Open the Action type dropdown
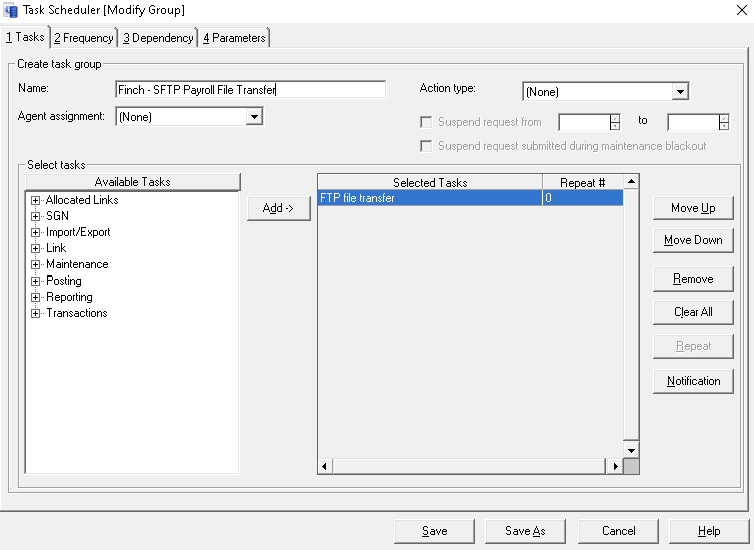The width and height of the screenshot is (754, 550). (680, 91)
